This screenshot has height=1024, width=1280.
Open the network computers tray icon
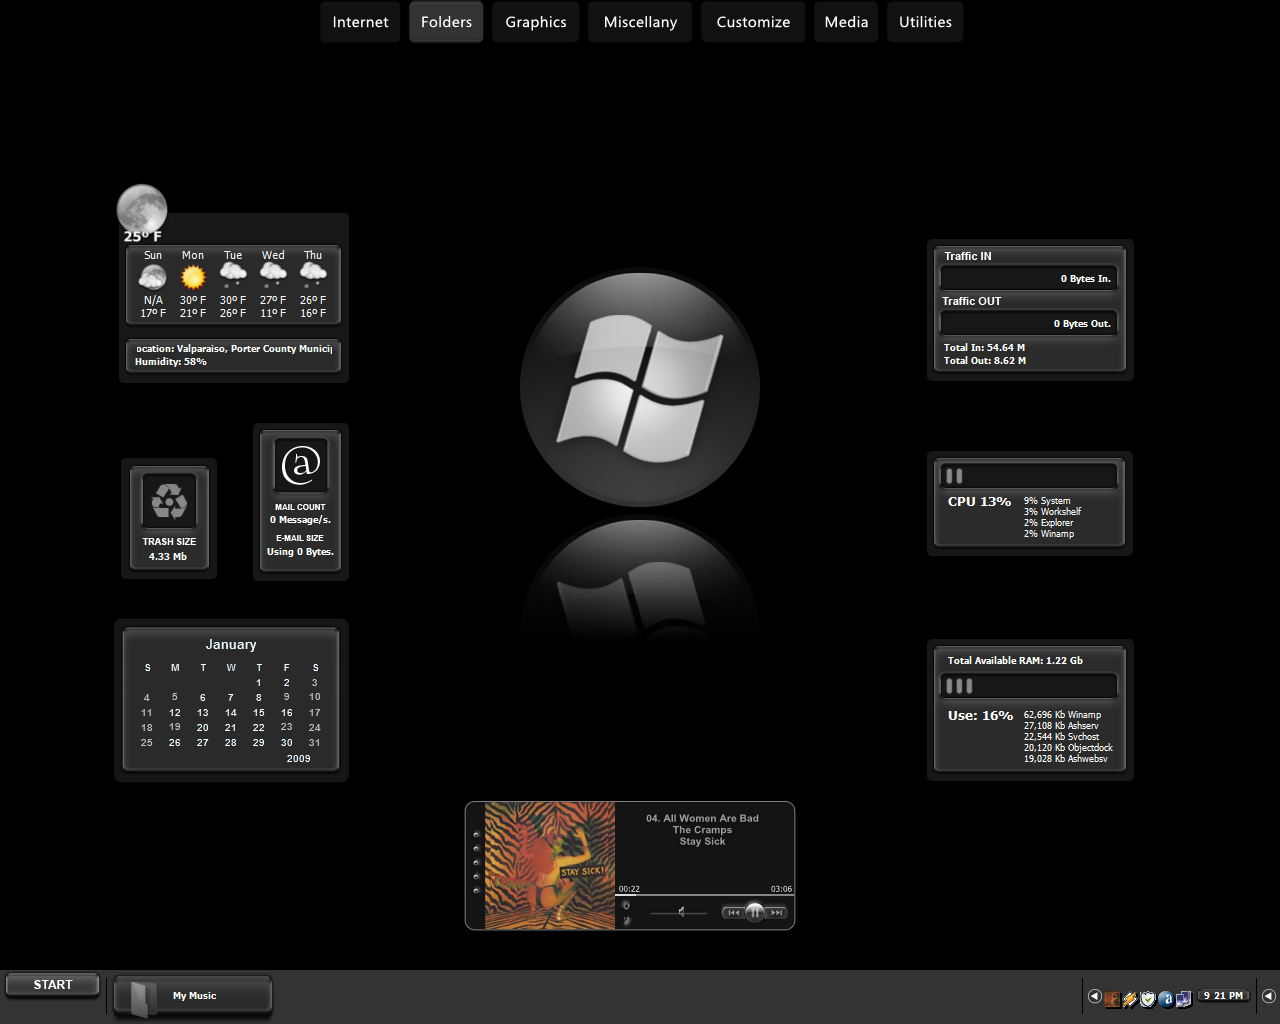[x=1184, y=998]
